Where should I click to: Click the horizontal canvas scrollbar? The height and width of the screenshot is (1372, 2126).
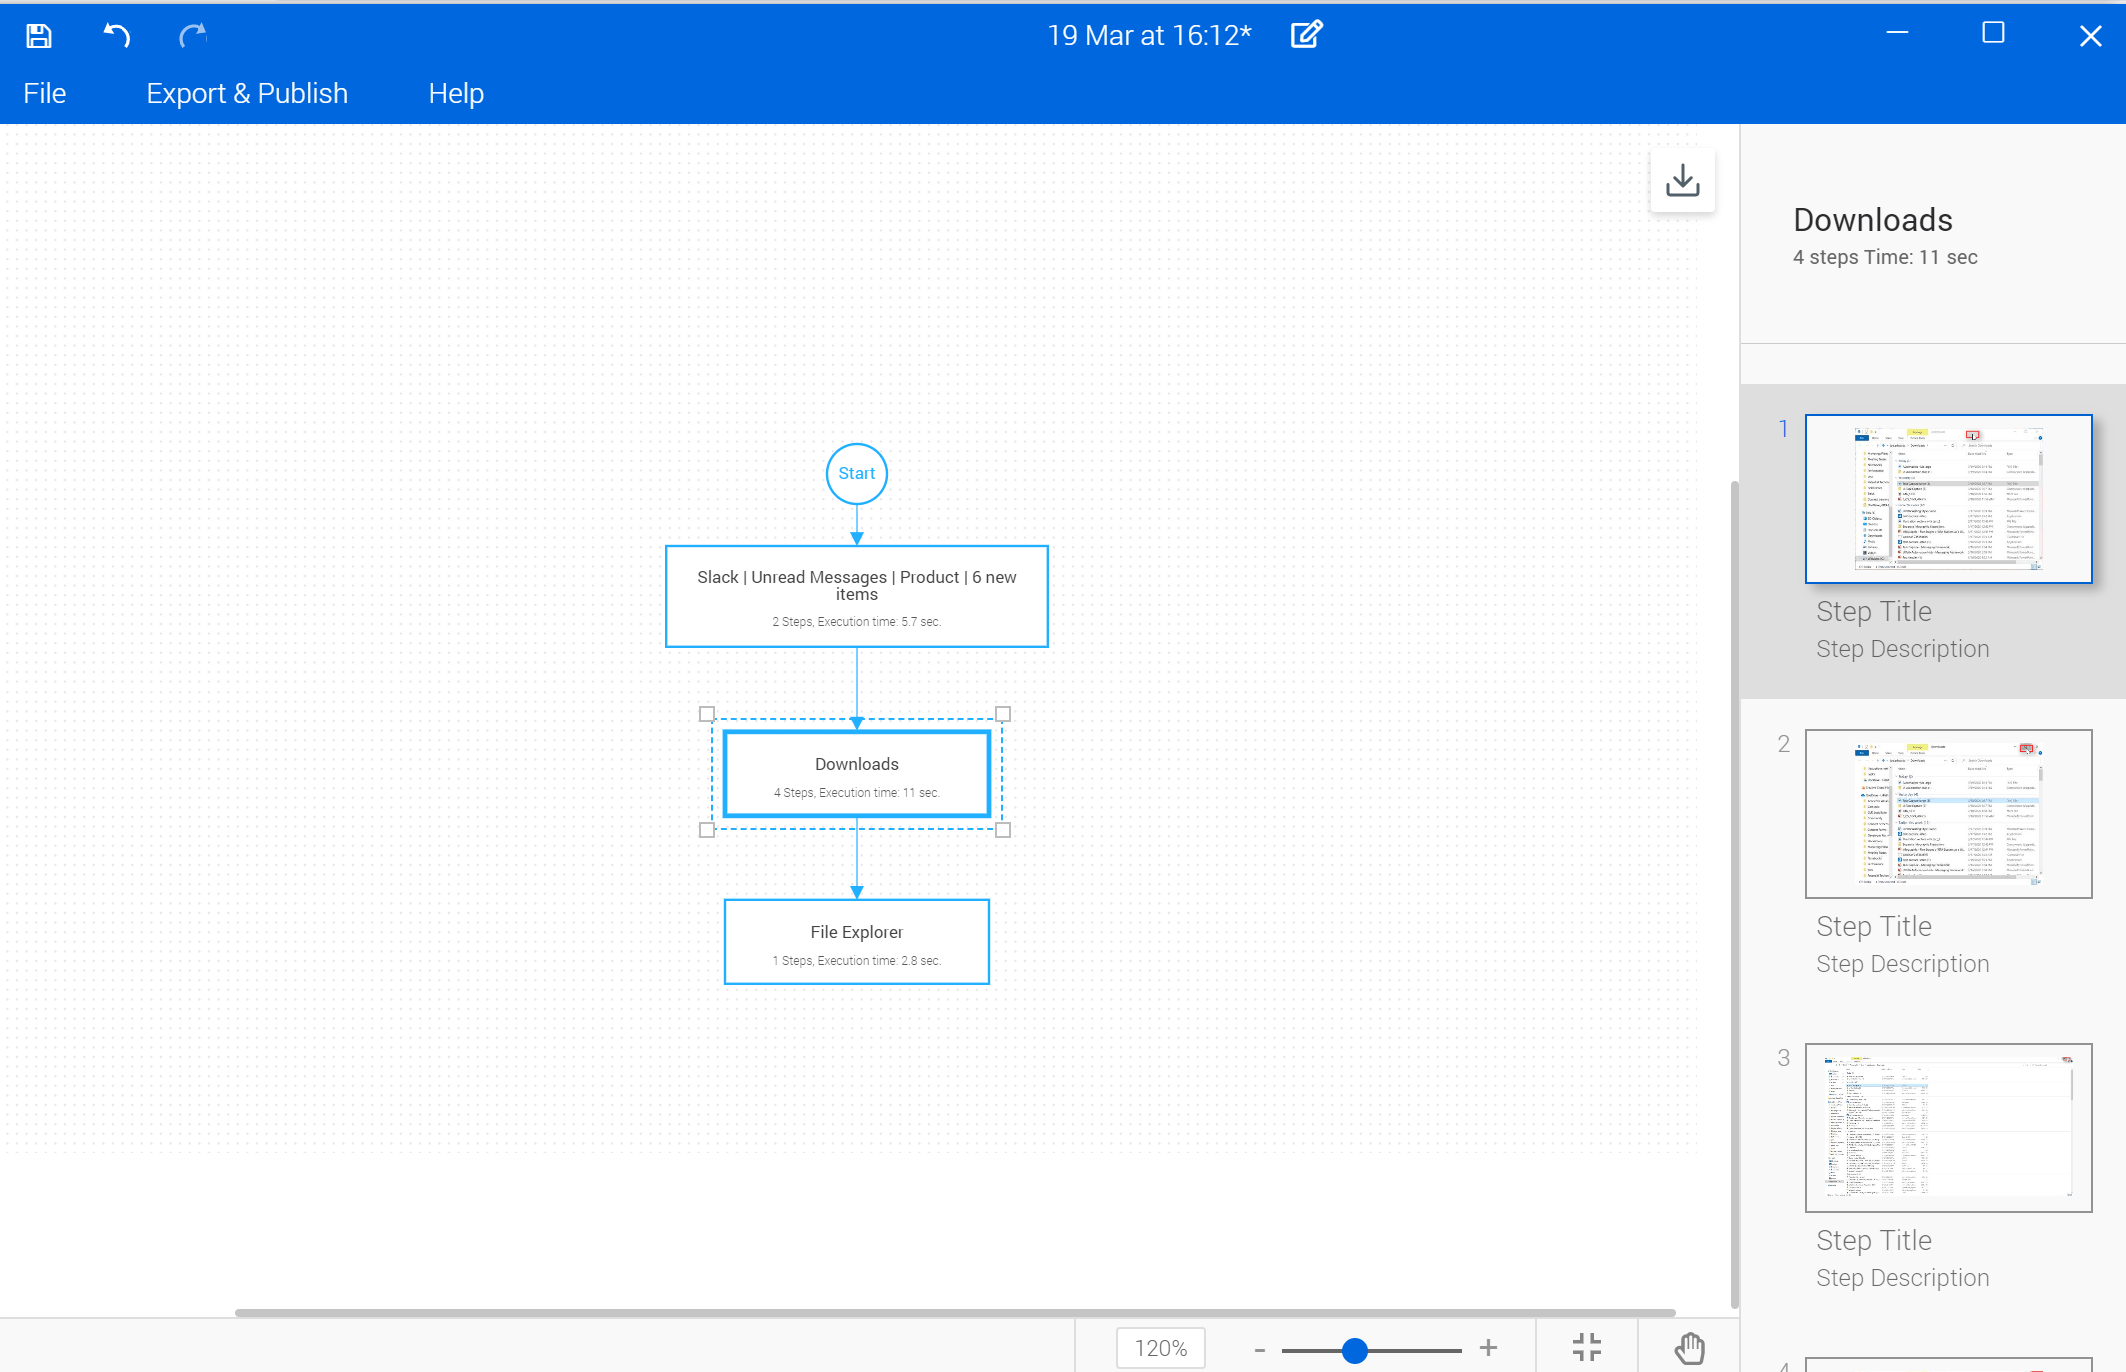pos(955,1312)
